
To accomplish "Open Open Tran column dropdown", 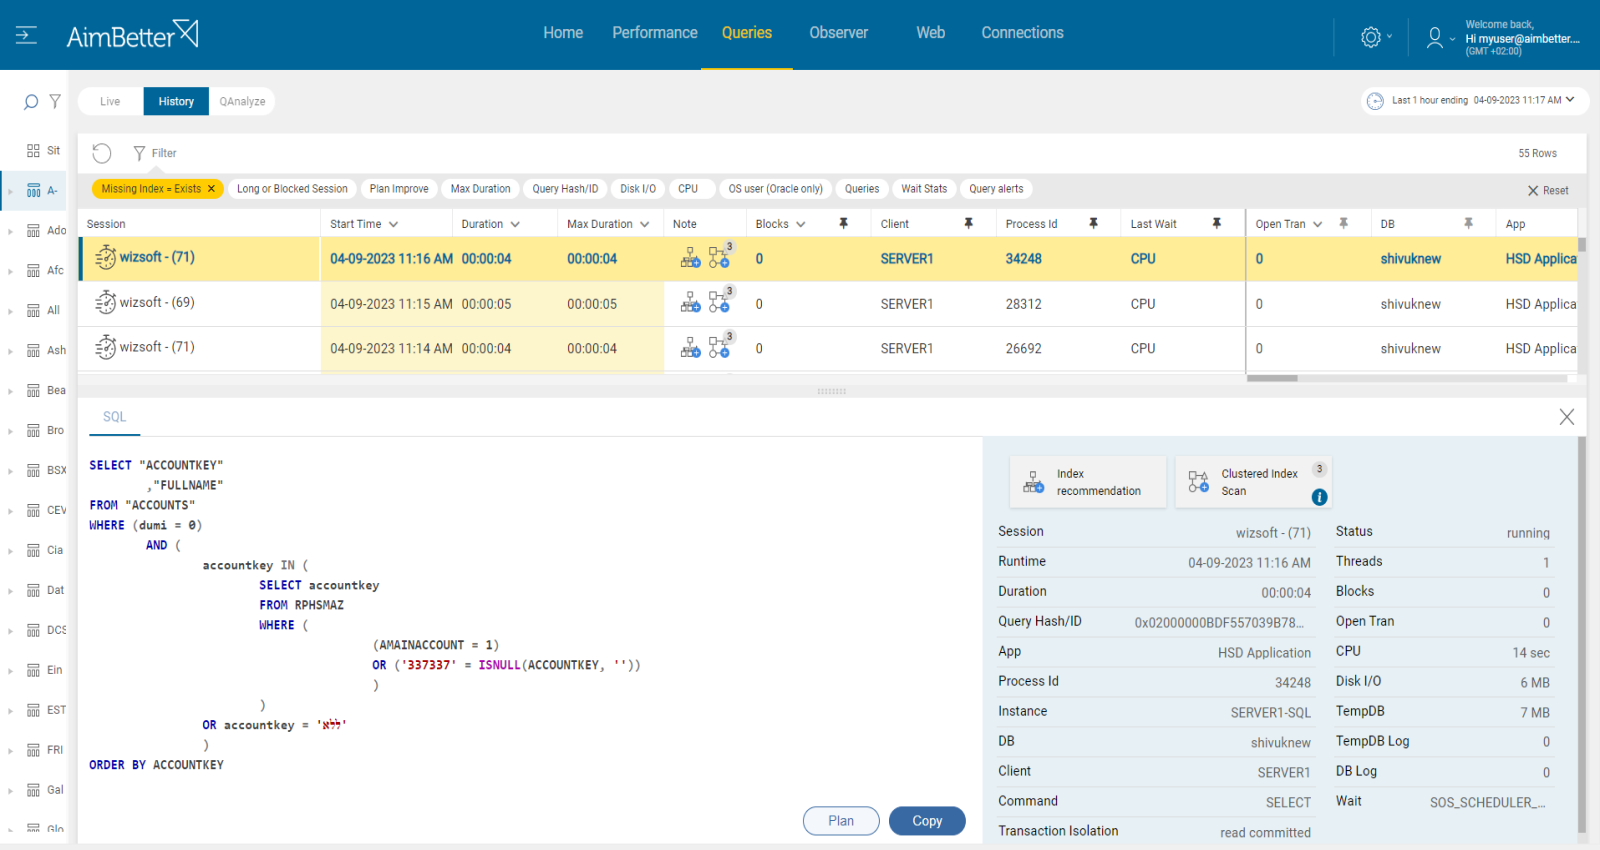I will pyautogui.click(x=1318, y=225).
